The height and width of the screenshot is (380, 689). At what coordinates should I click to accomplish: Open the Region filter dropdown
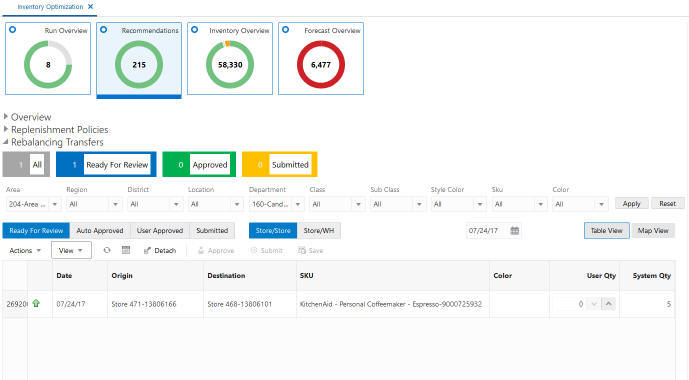pyautogui.click(x=116, y=204)
